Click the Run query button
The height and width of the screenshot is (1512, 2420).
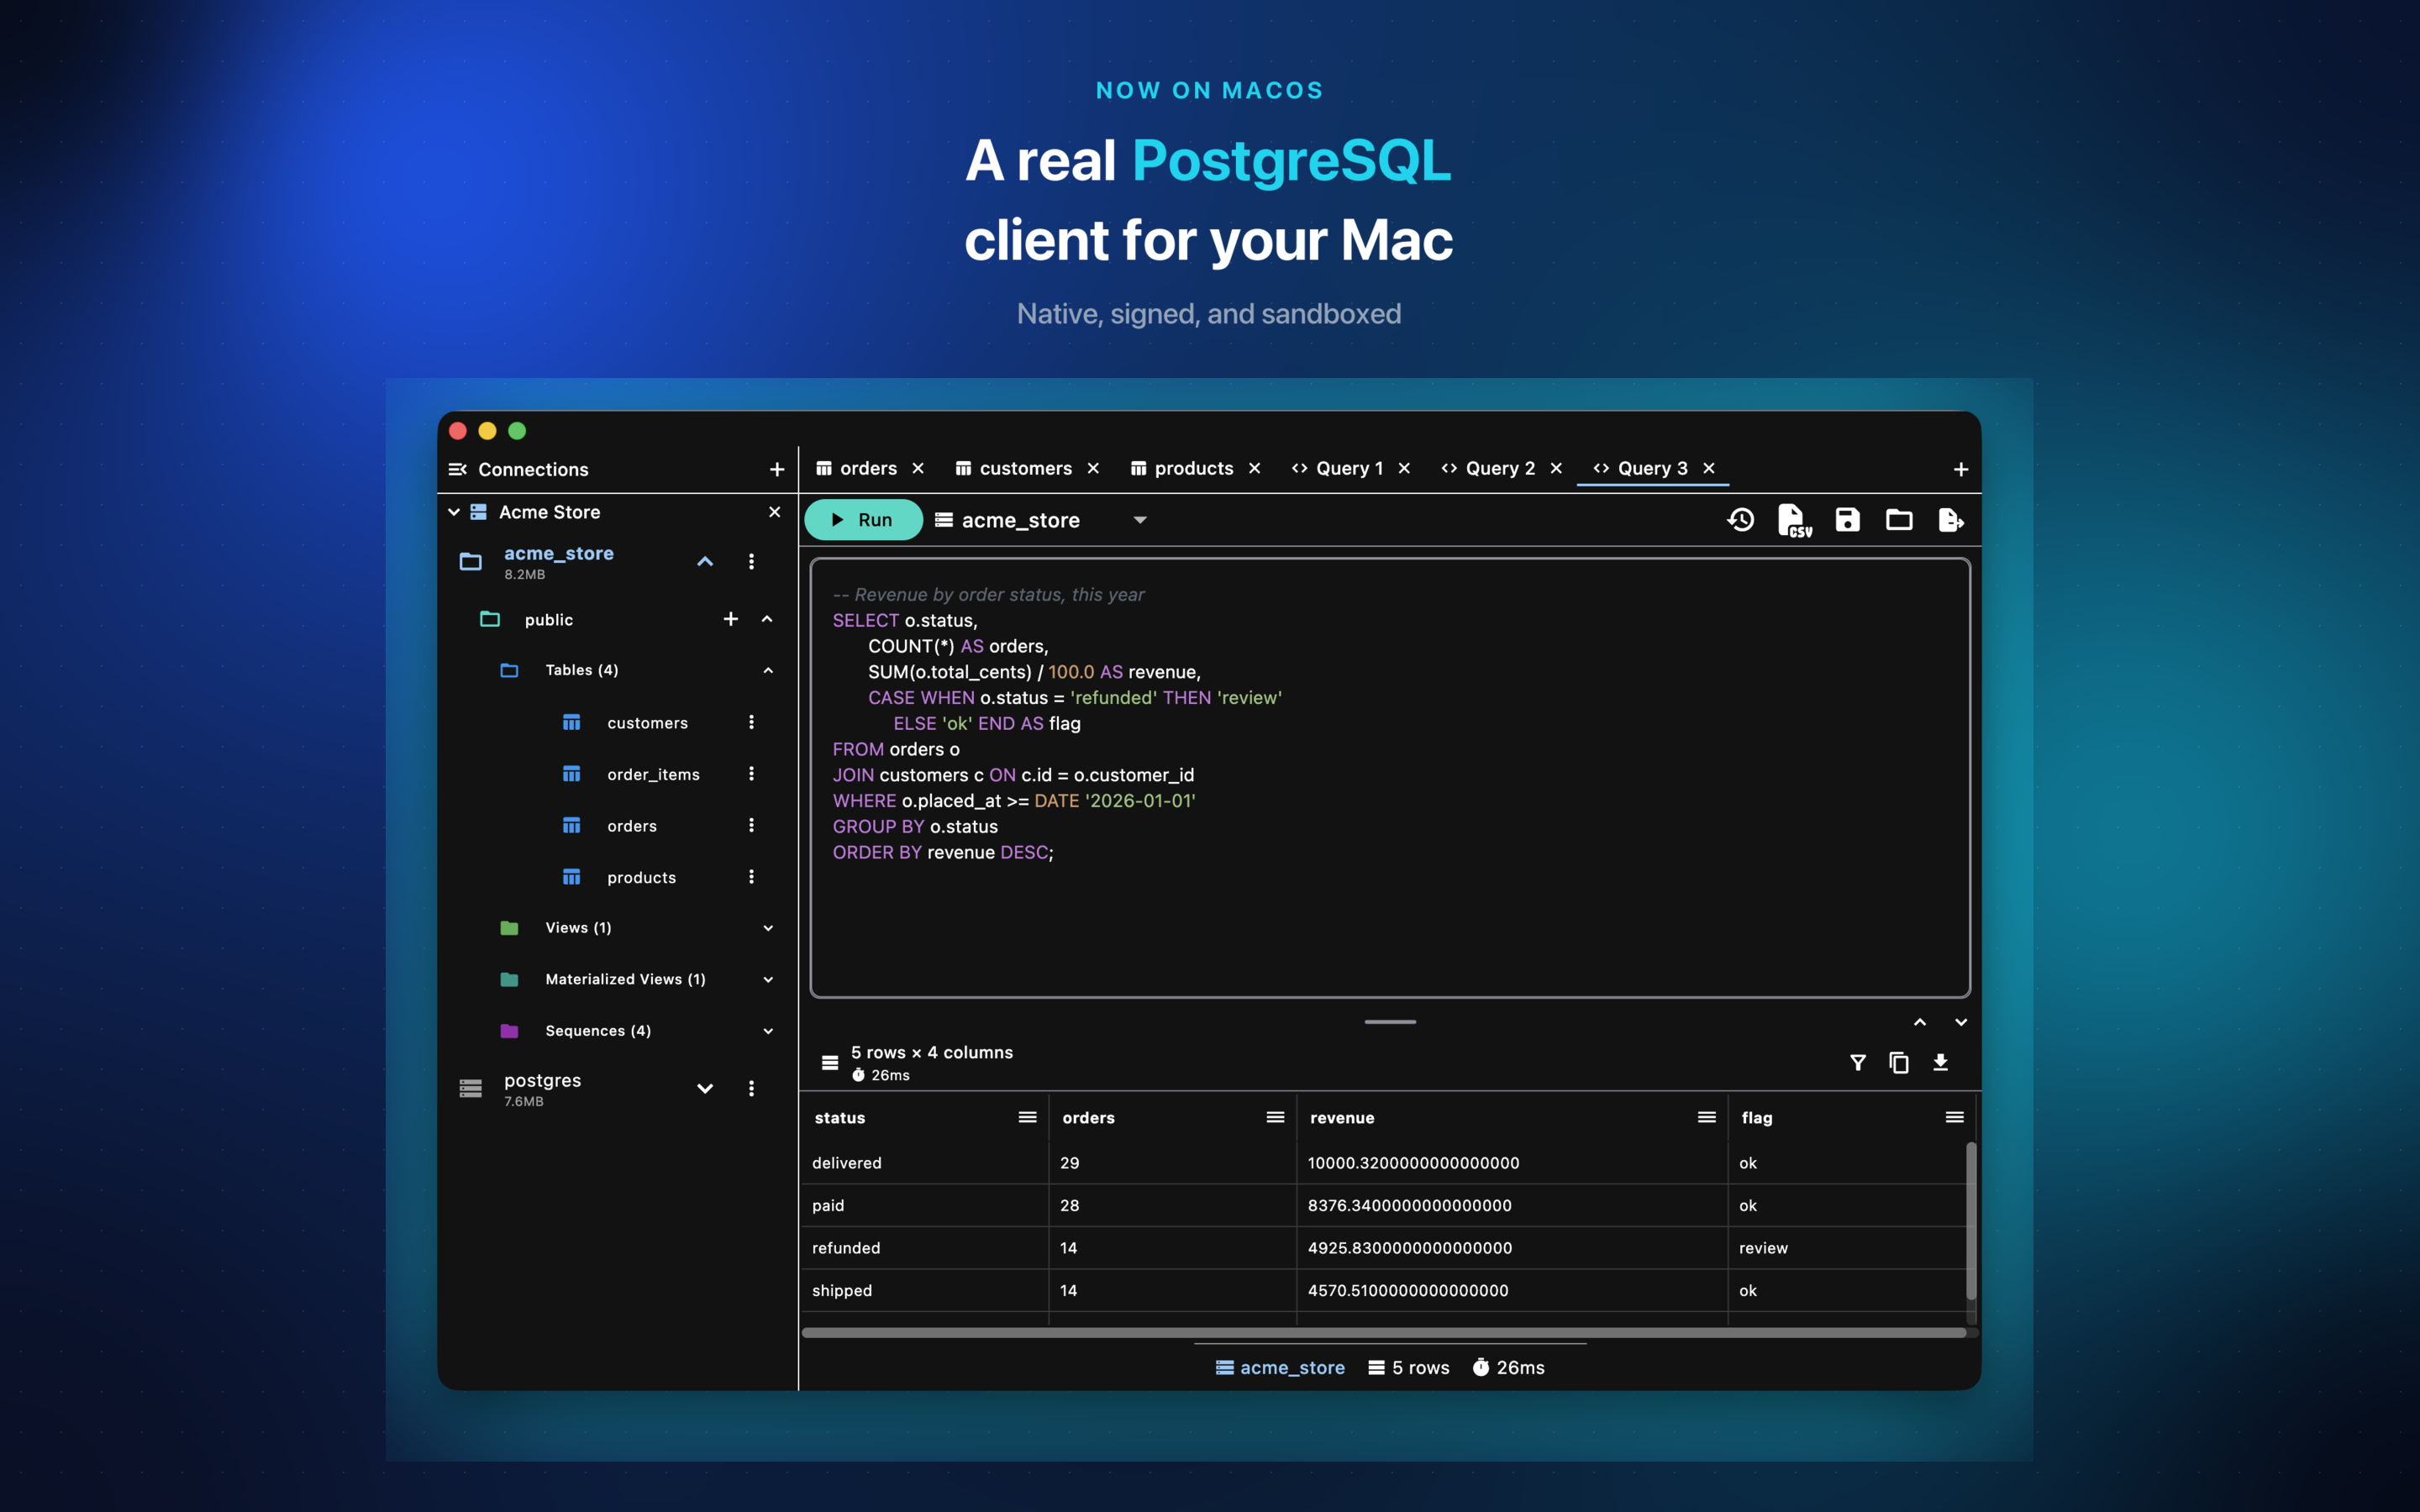tap(863, 520)
